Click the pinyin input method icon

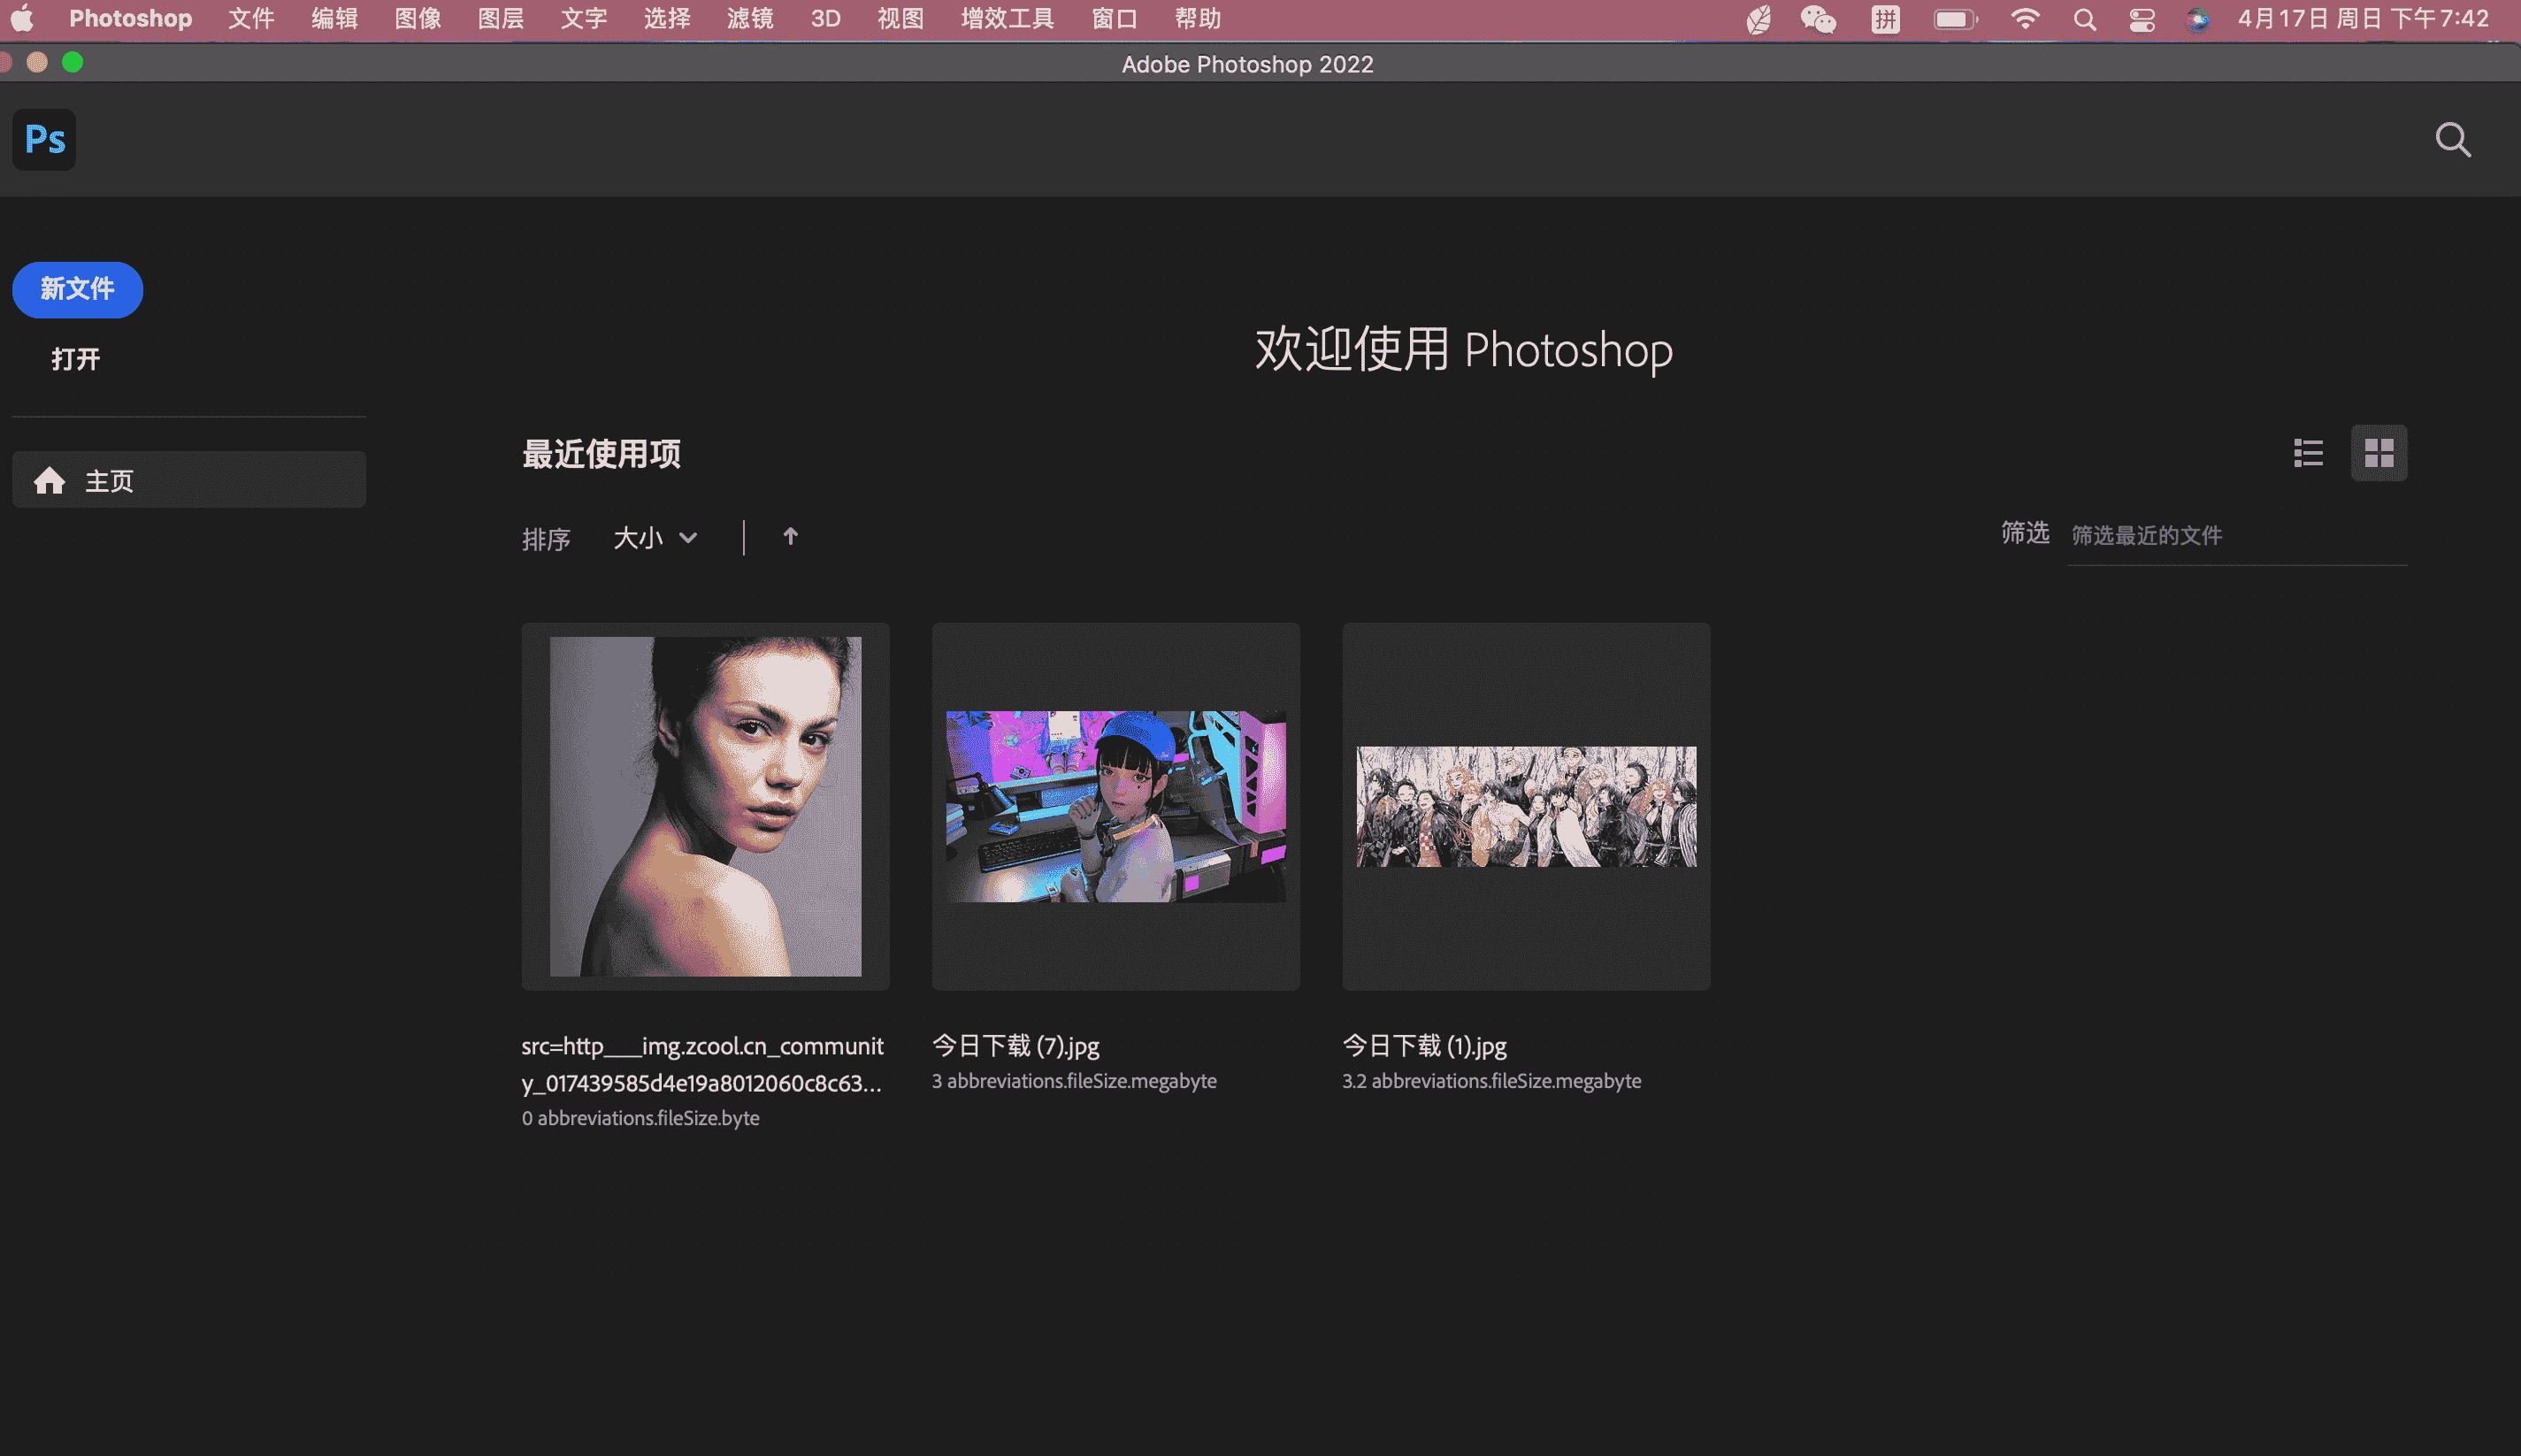point(1885,19)
